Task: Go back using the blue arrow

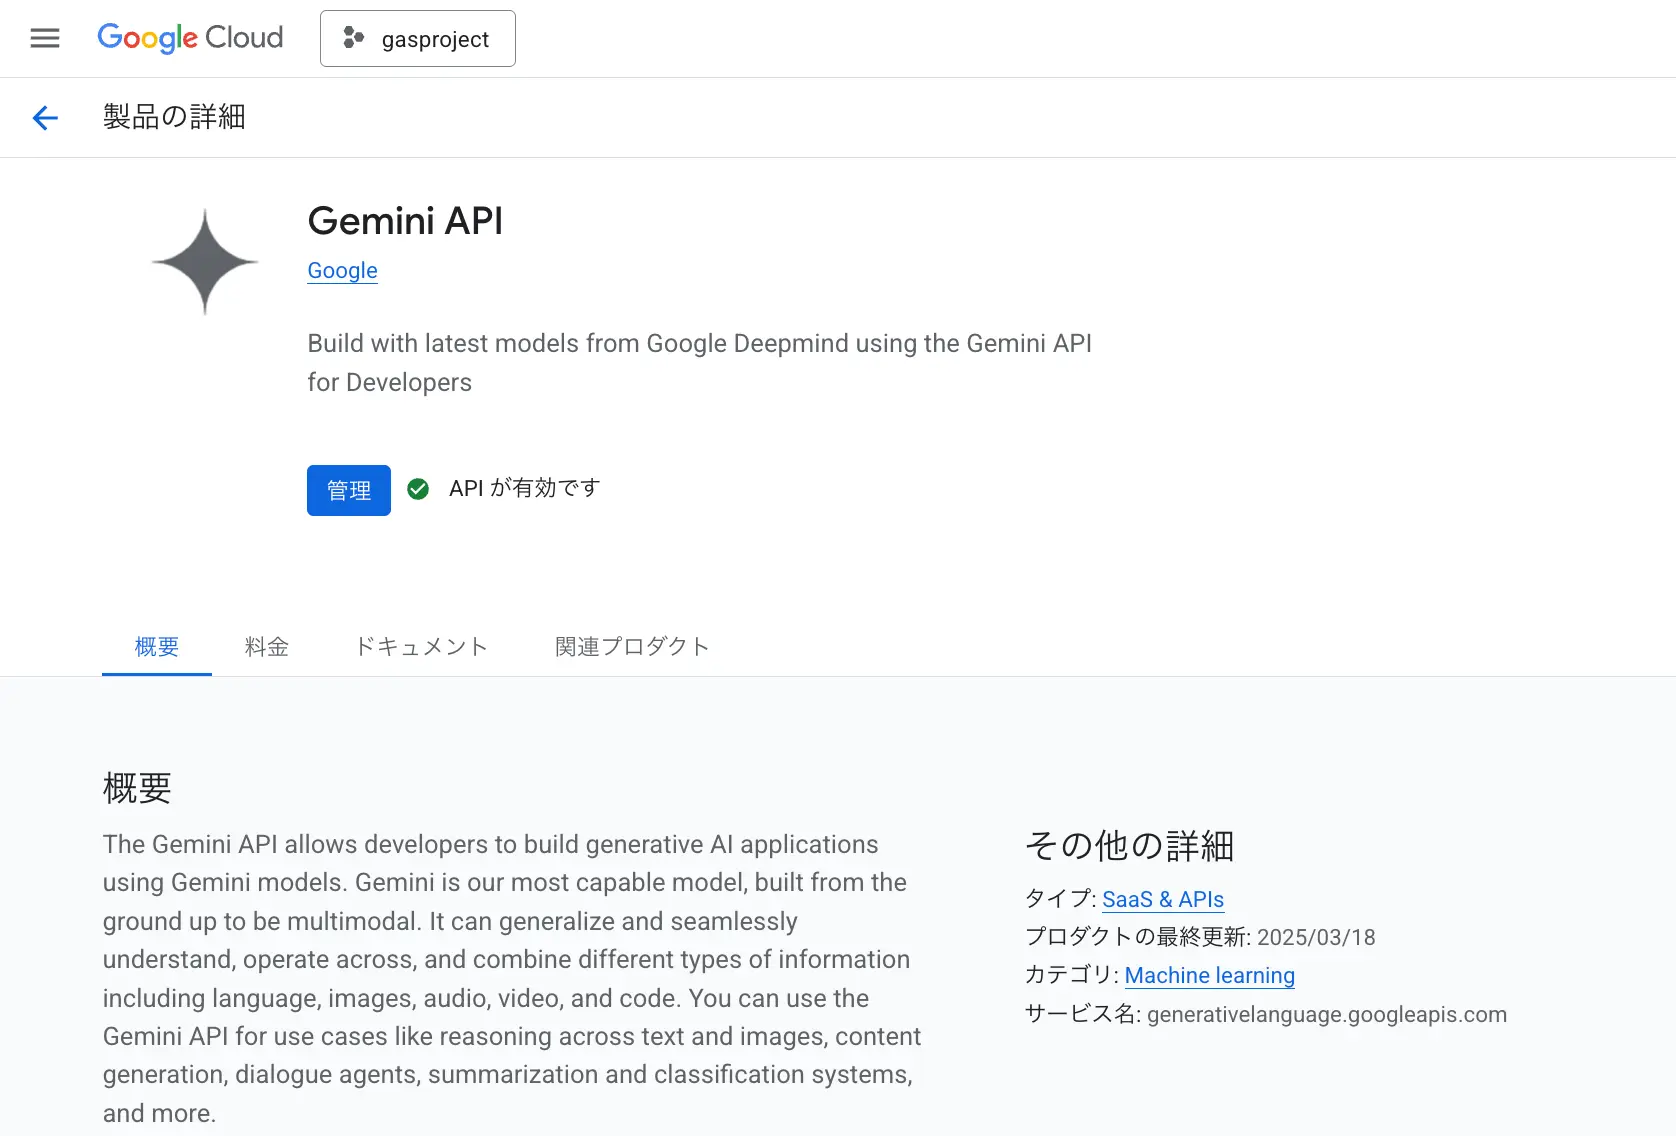Action: tap(45, 118)
